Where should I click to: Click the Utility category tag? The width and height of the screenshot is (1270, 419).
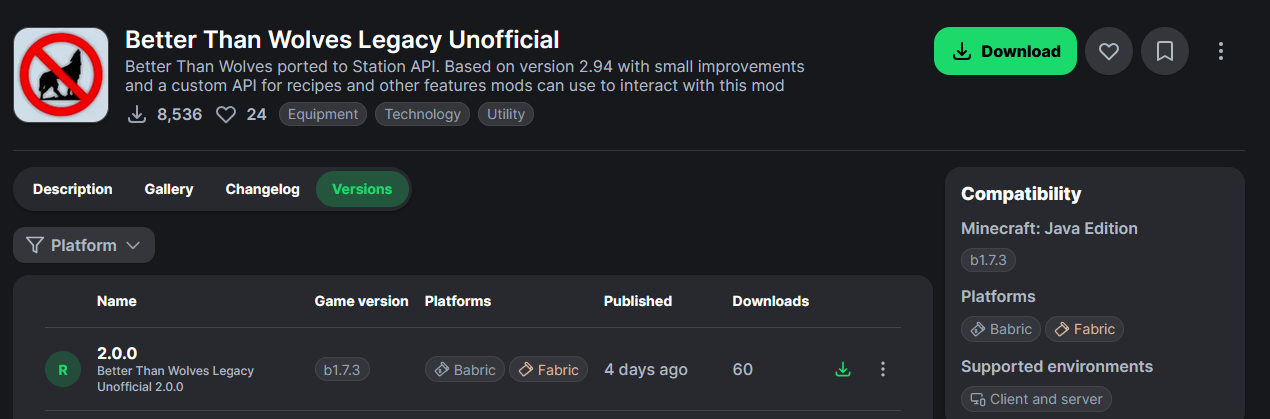(505, 114)
